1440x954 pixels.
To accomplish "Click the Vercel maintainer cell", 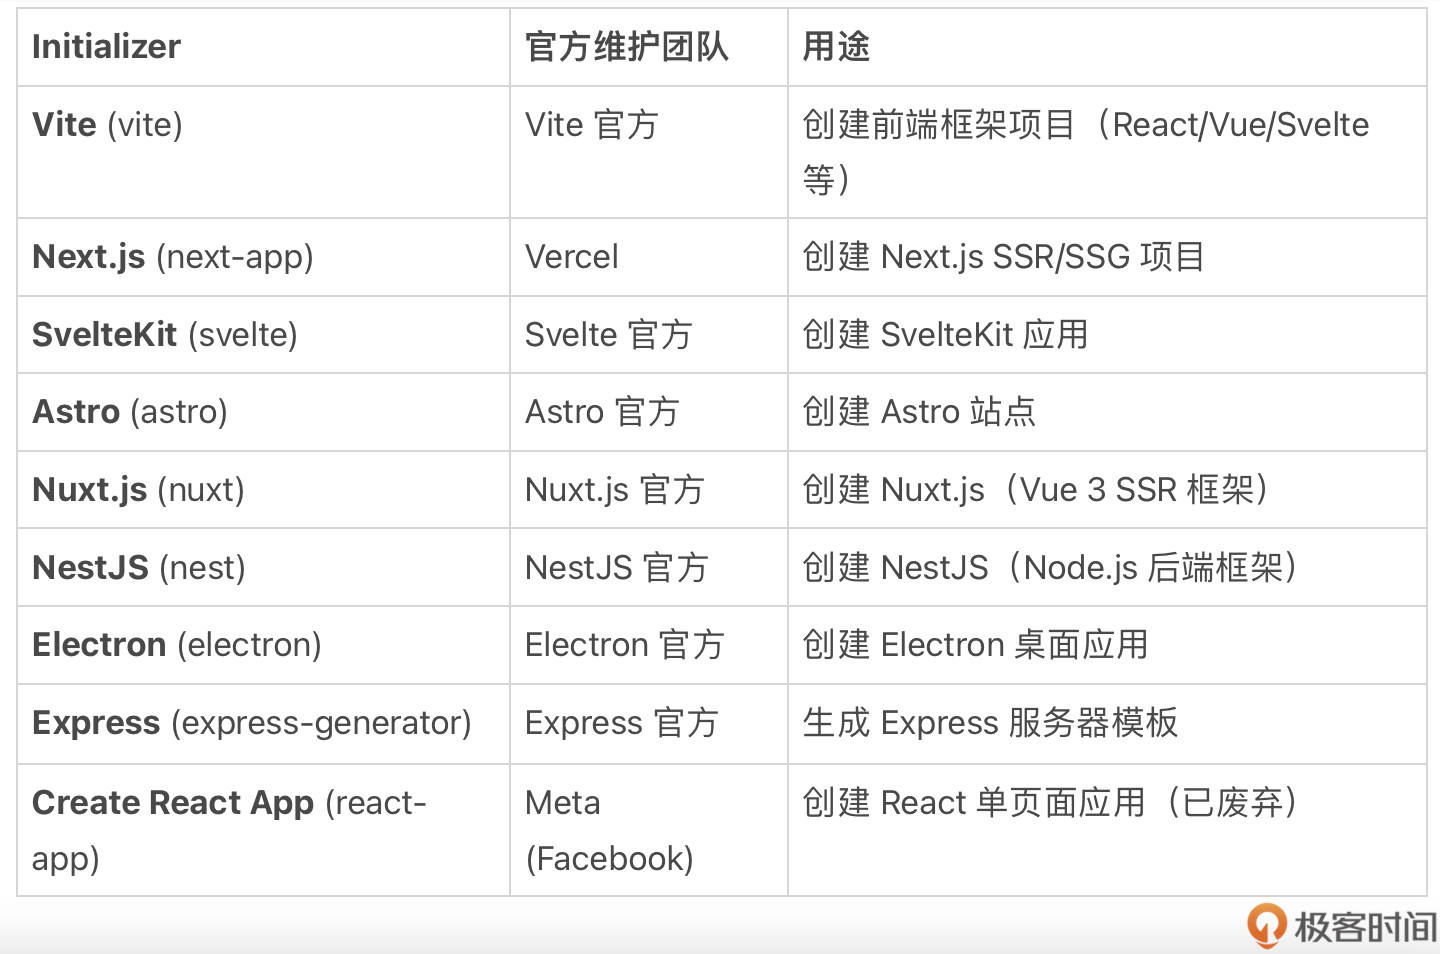I will [572, 257].
